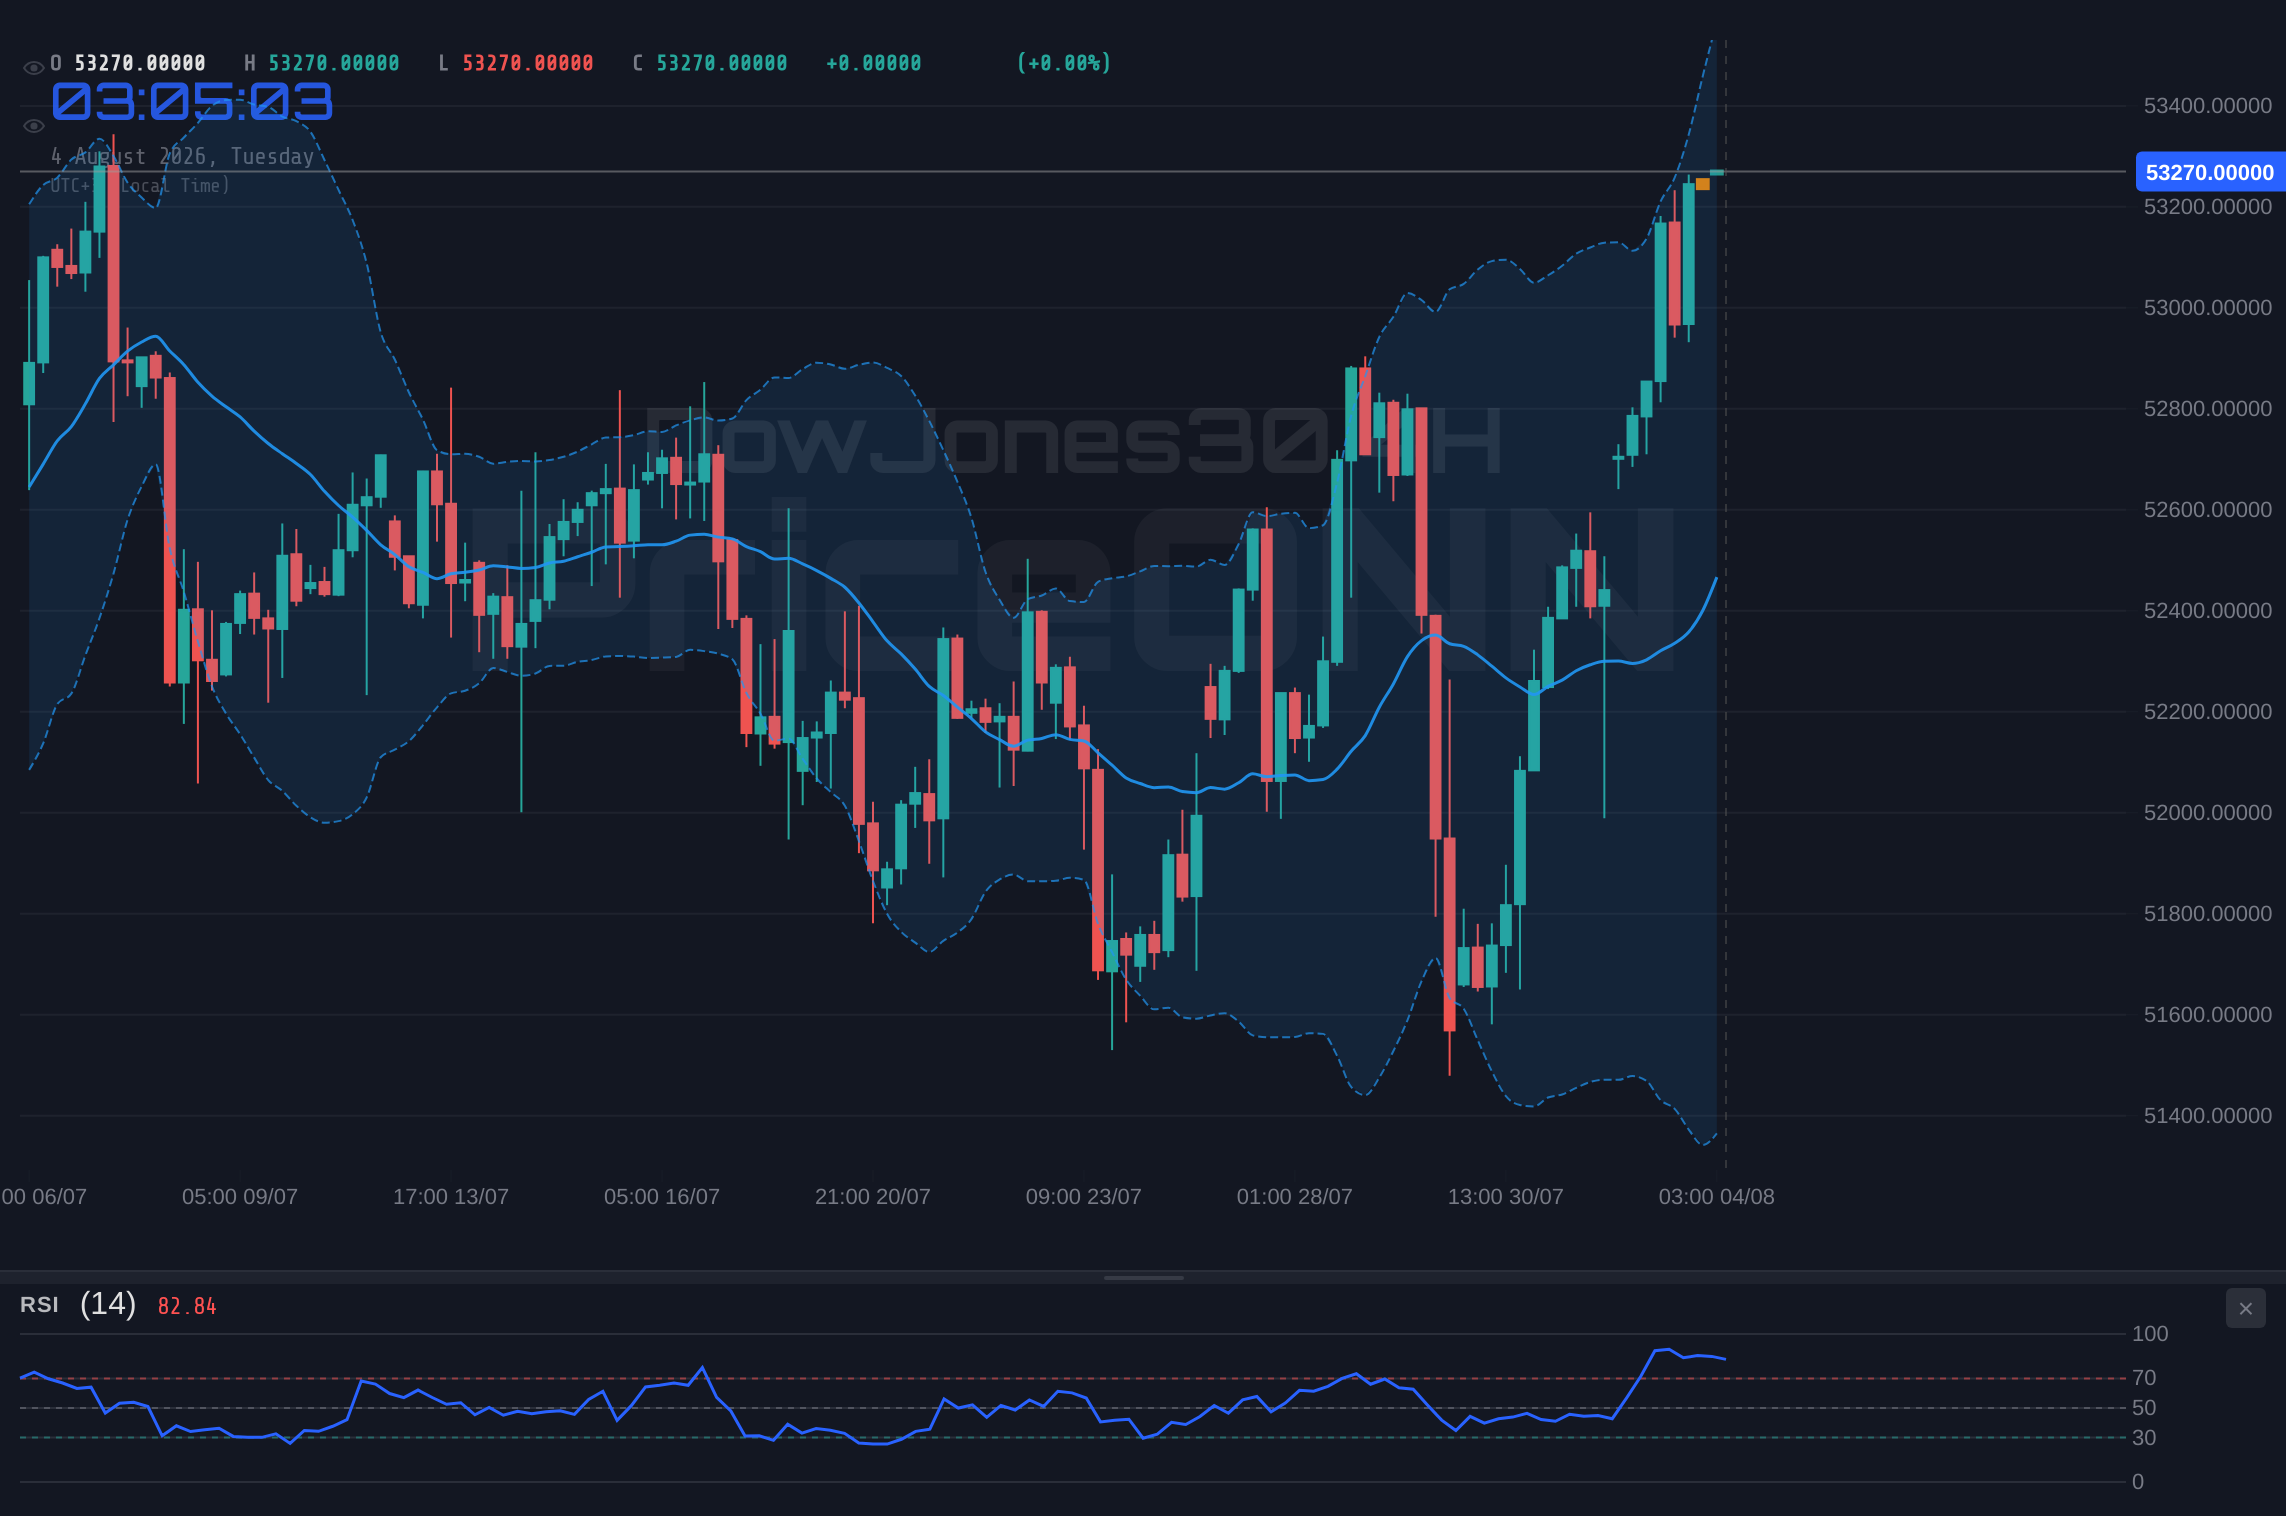Image resolution: width=2286 pixels, height=1516 pixels.
Task: Click the 52600.00000 price axis label
Action: point(2208,510)
